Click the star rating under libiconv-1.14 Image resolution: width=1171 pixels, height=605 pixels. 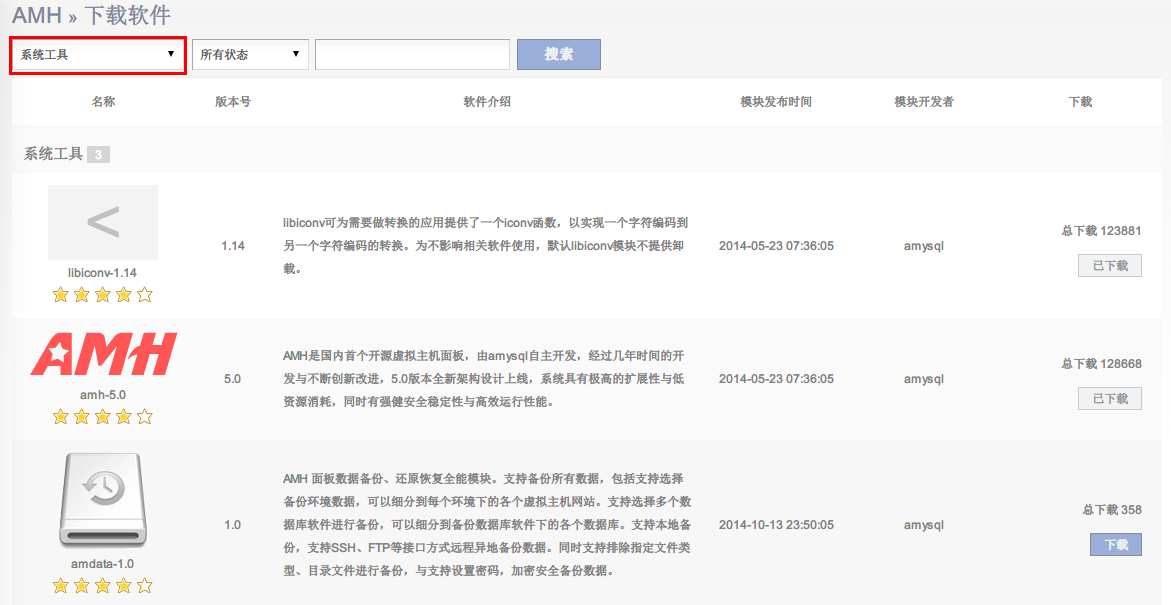[103, 294]
